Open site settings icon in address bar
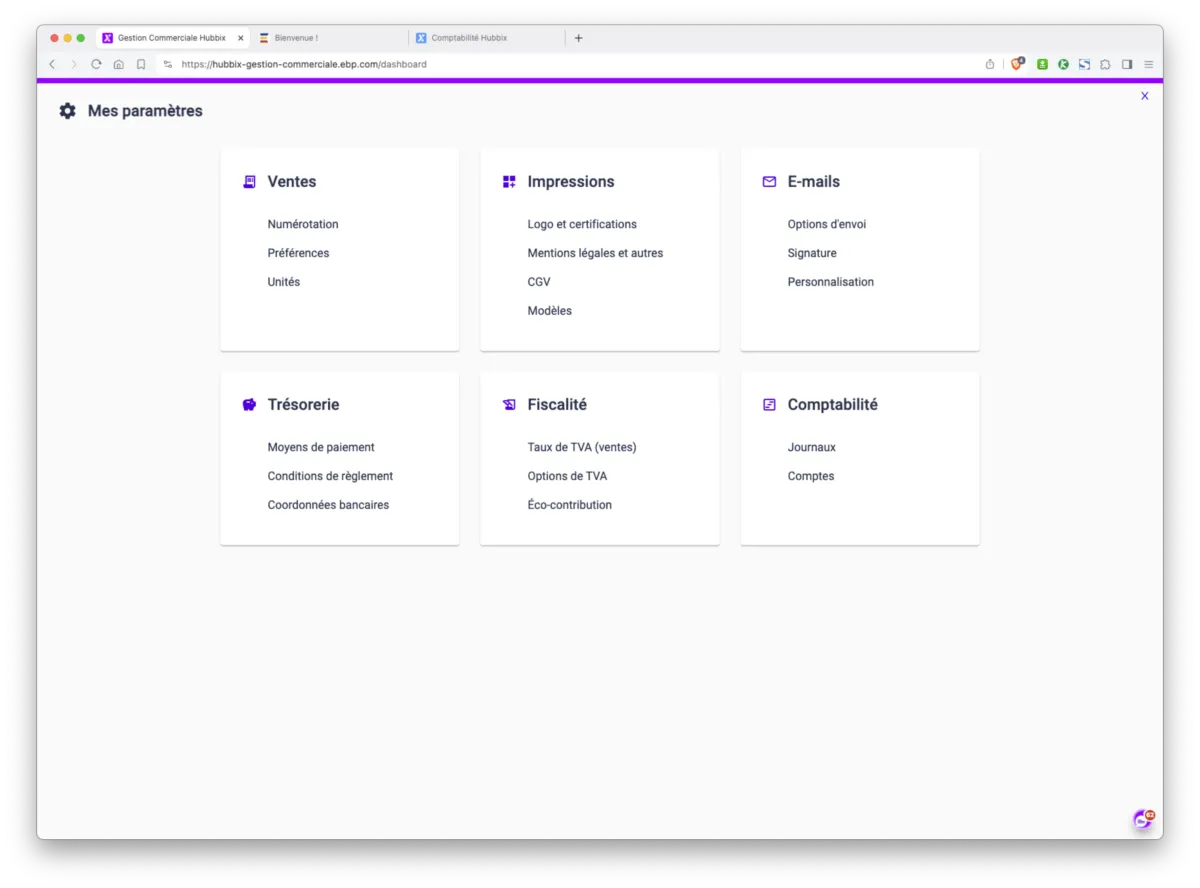The width and height of the screenshot is (1200, 888). 168,64
